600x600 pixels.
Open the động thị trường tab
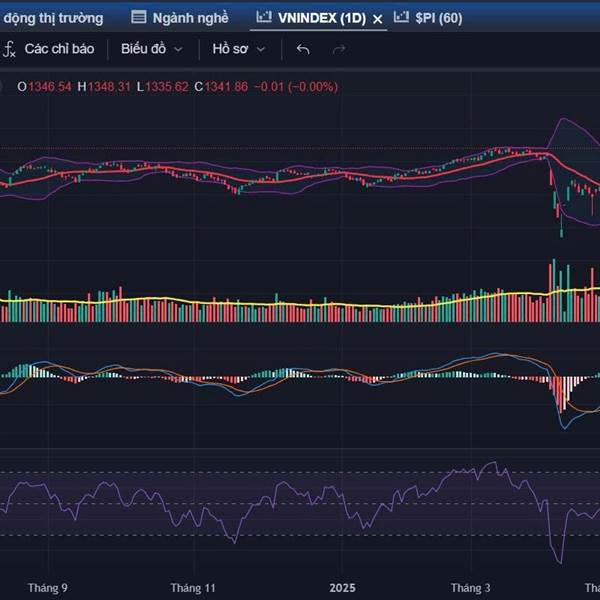pyautogui.click(x=53, y=18)
